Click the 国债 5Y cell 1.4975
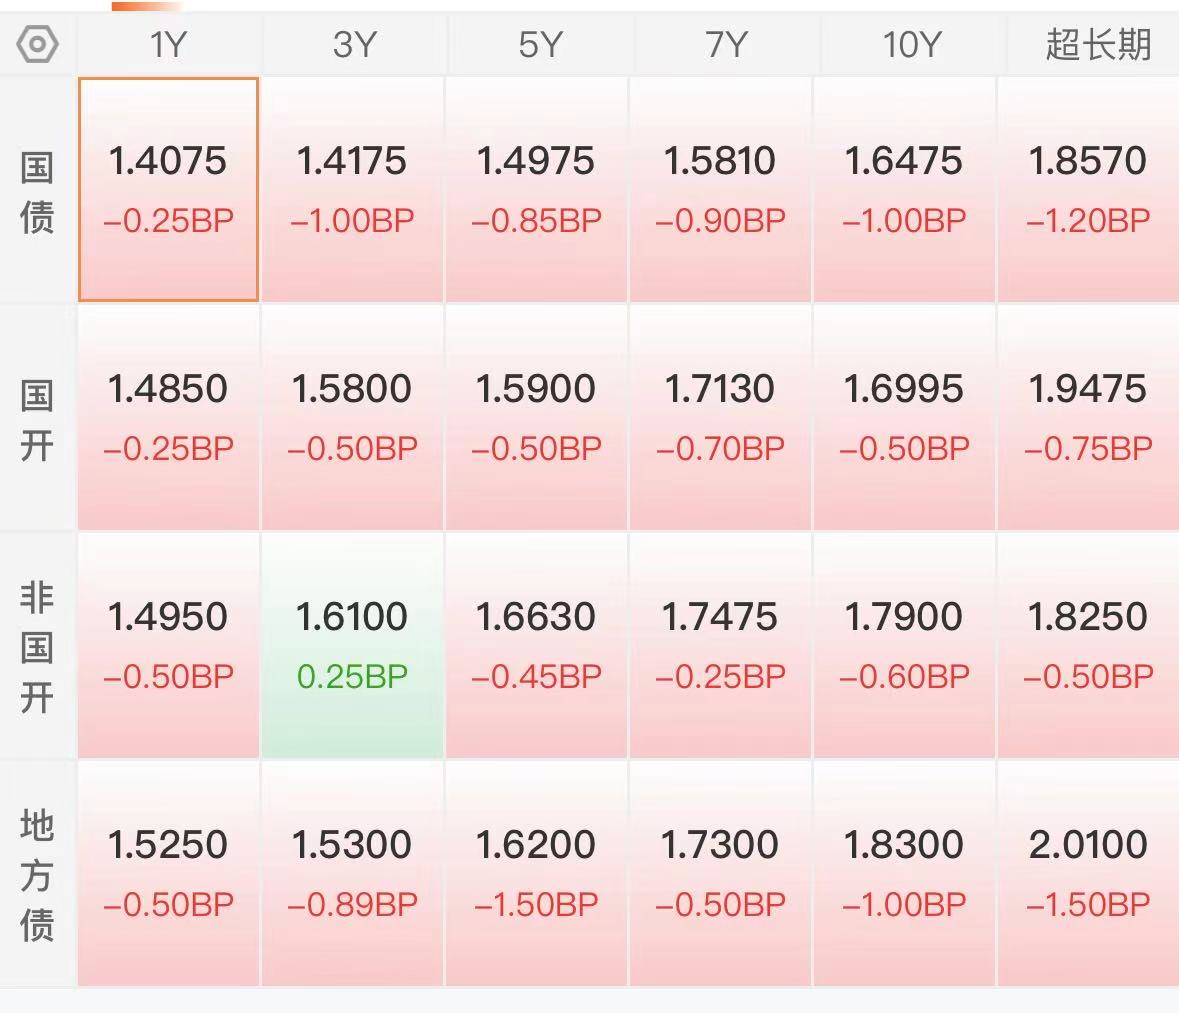This screenshot has height=1013, width=1179. 536,189
